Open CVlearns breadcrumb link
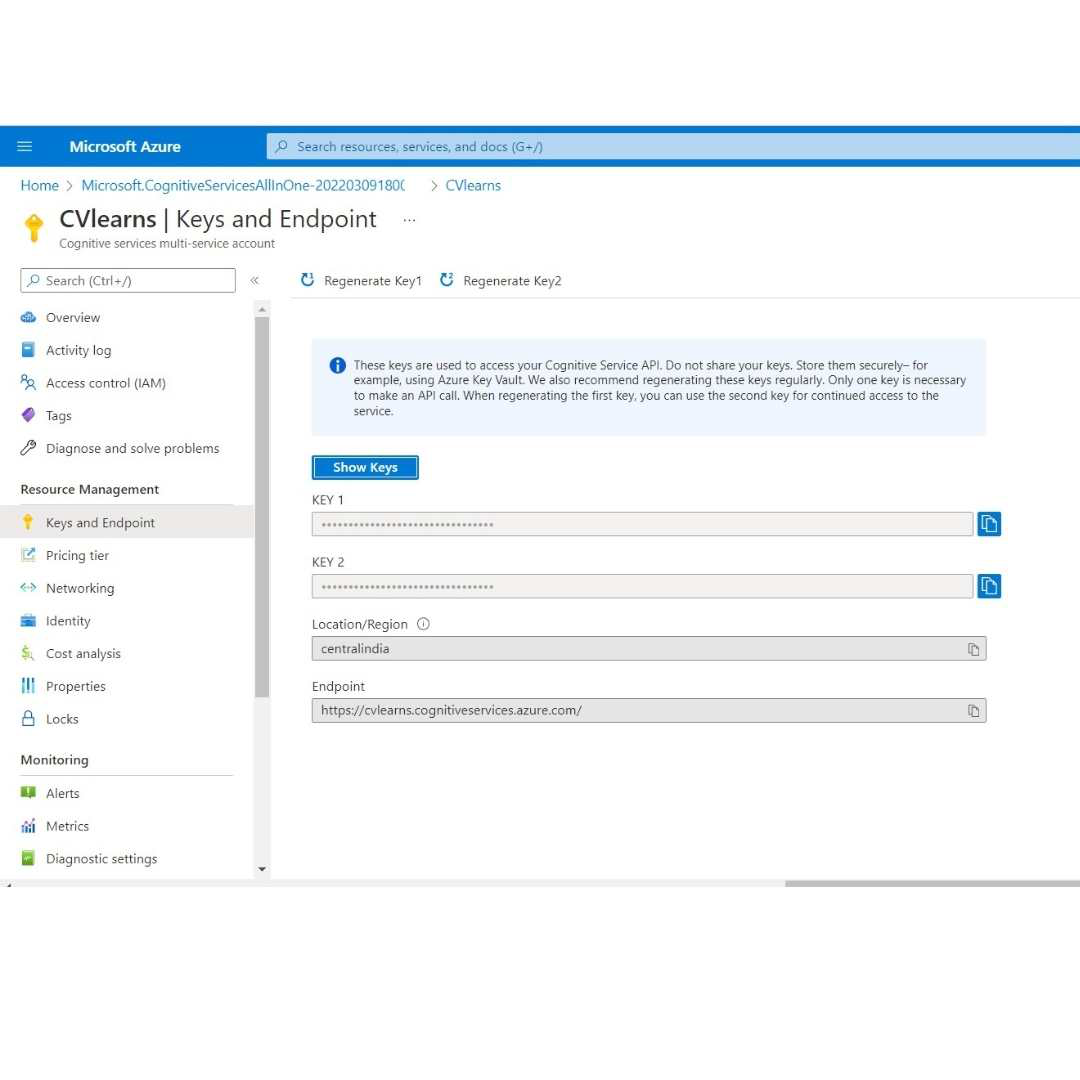Image resolution: width=1080 pixels, height=1080 pixels. pyautogui.click(x=473, y=185)
